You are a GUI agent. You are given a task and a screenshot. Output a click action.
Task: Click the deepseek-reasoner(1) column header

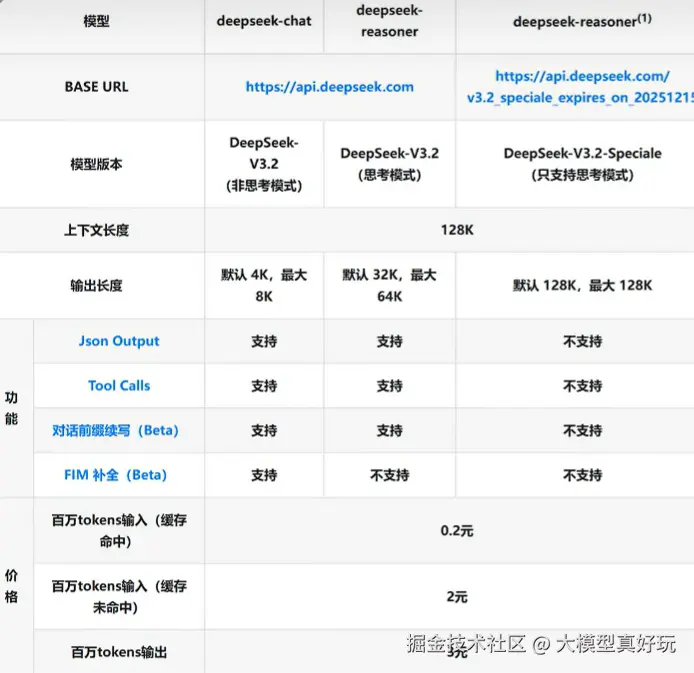pyautogui.click(x=582, y=21)
